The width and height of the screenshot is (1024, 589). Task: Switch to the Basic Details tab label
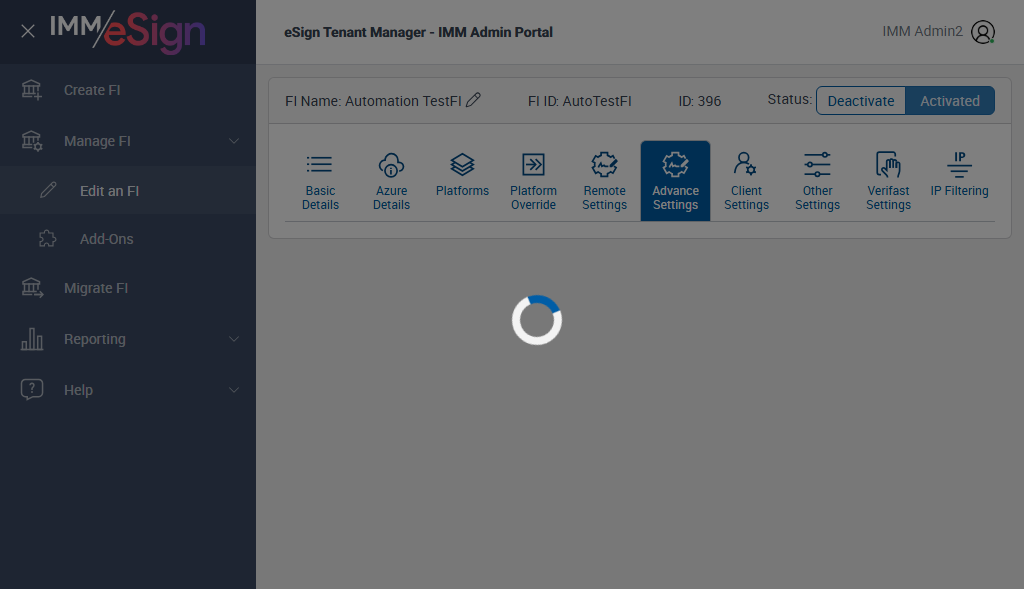320,198
